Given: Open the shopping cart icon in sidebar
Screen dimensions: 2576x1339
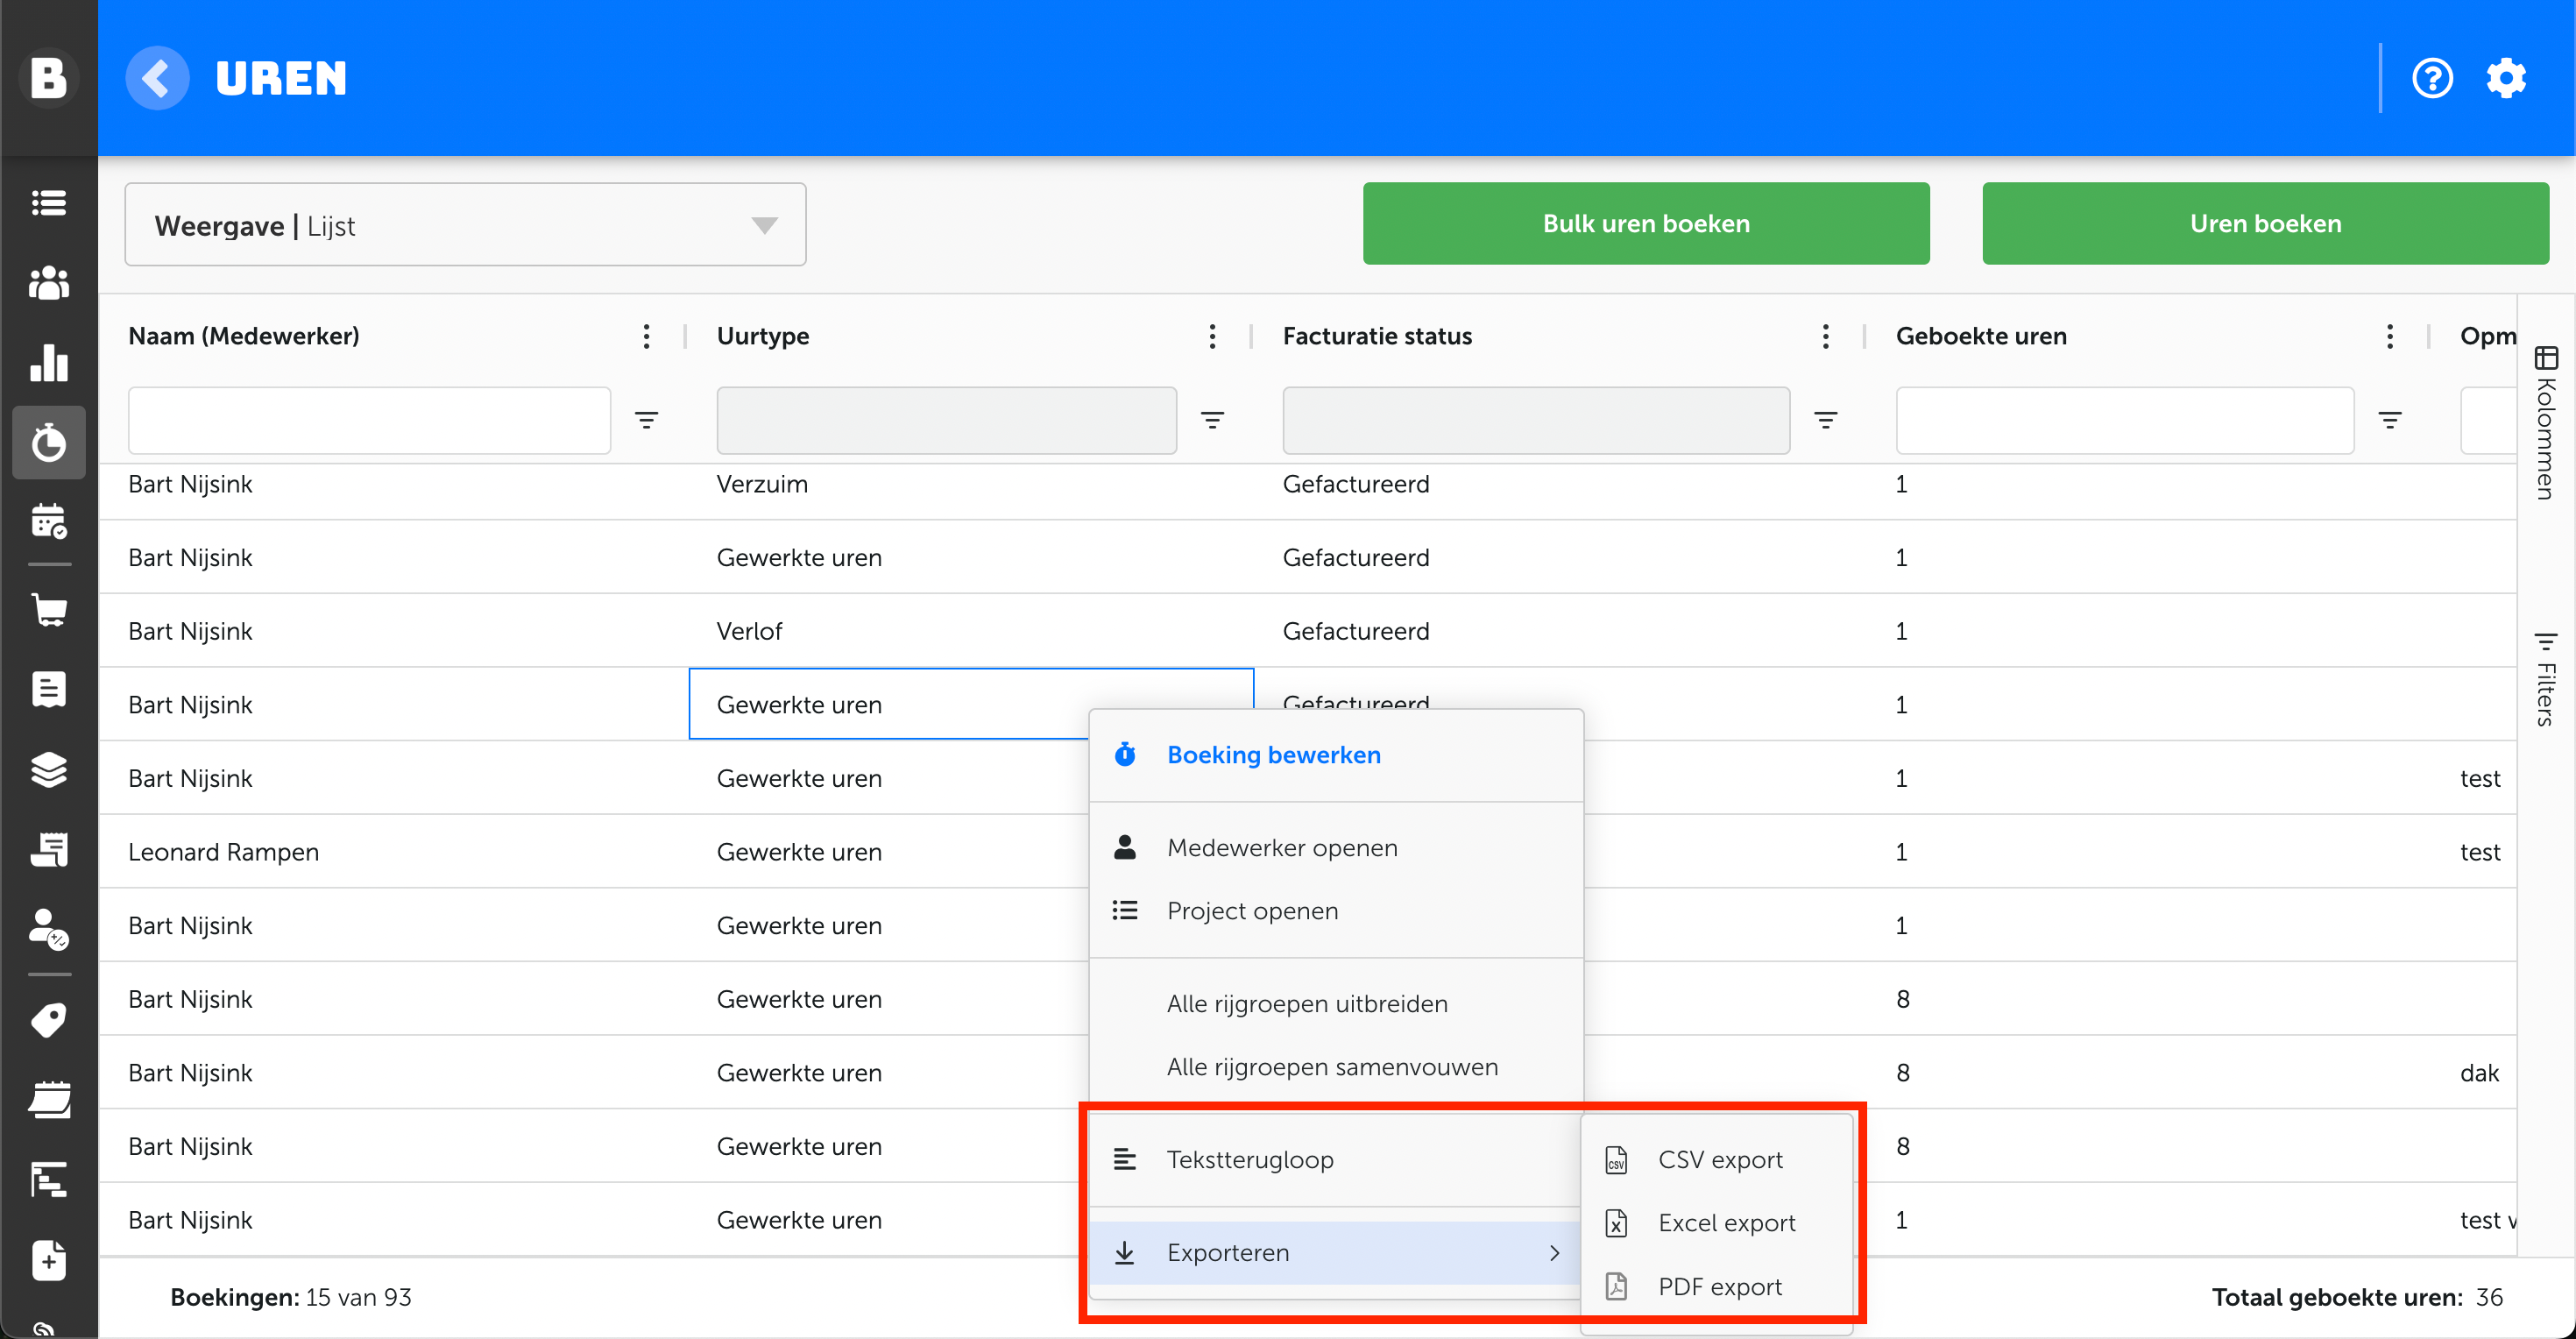Looking at the screenshot, I should (x=48, y=609).
